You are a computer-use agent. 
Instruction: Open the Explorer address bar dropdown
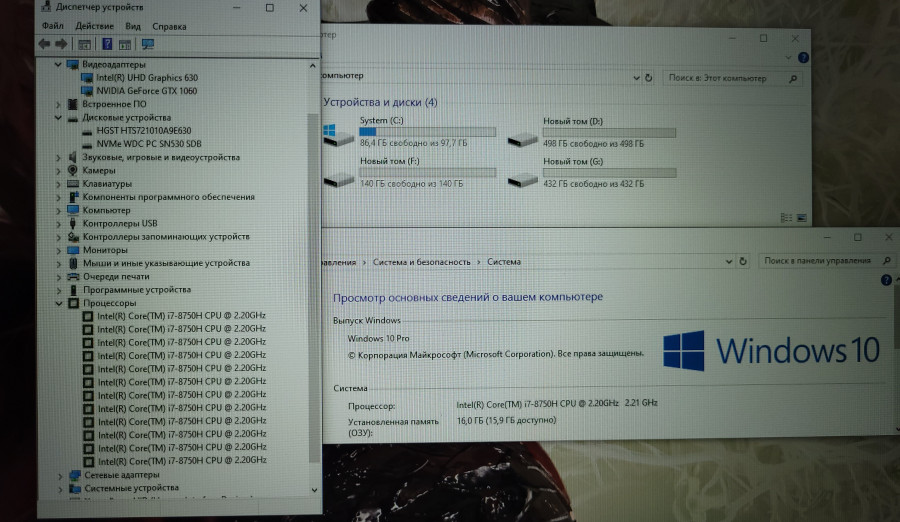coord(636,78)
